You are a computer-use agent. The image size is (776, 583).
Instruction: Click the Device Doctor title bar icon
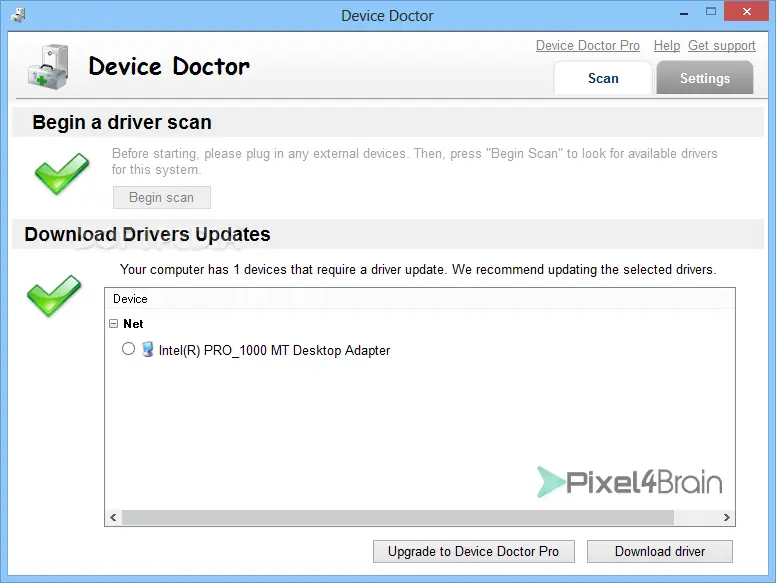18,15
